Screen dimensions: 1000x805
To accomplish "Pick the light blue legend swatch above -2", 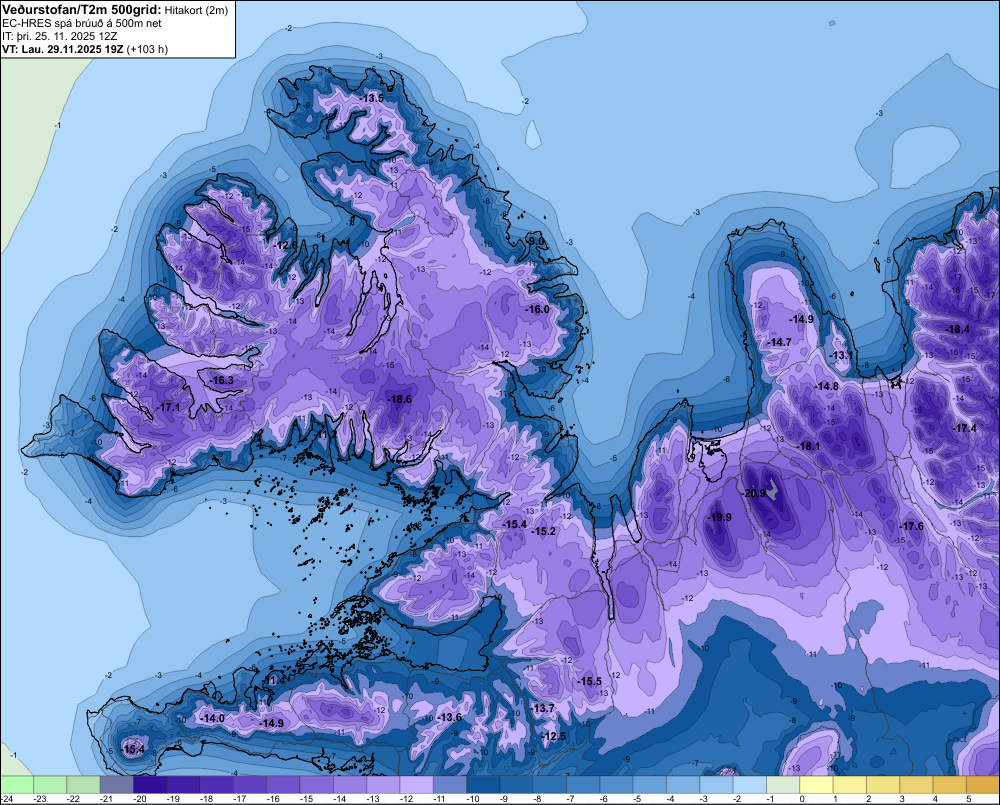I will click(x=749, y=785).
